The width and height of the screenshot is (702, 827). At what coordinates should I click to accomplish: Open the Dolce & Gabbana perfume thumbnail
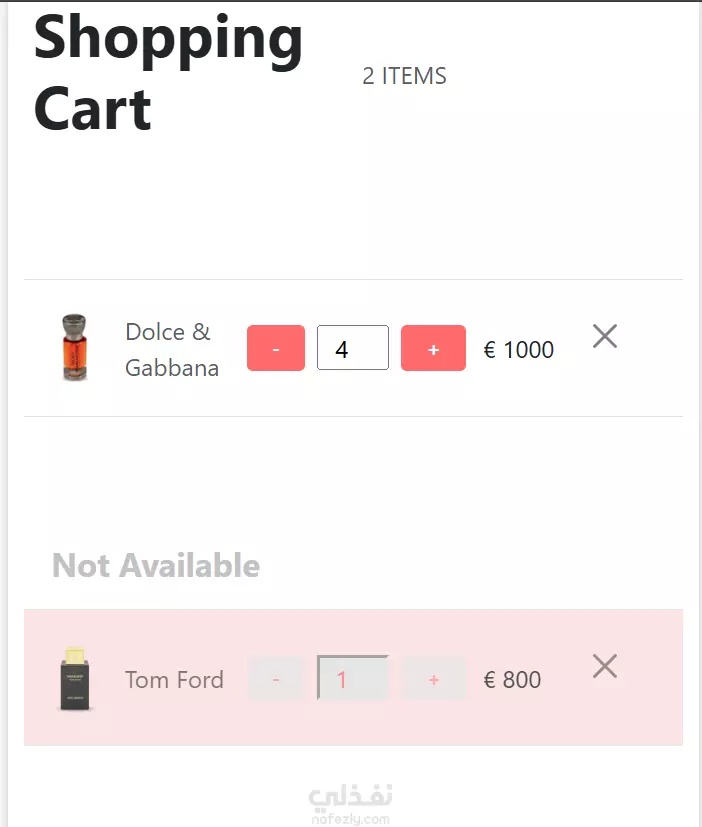tap(74, 347)
